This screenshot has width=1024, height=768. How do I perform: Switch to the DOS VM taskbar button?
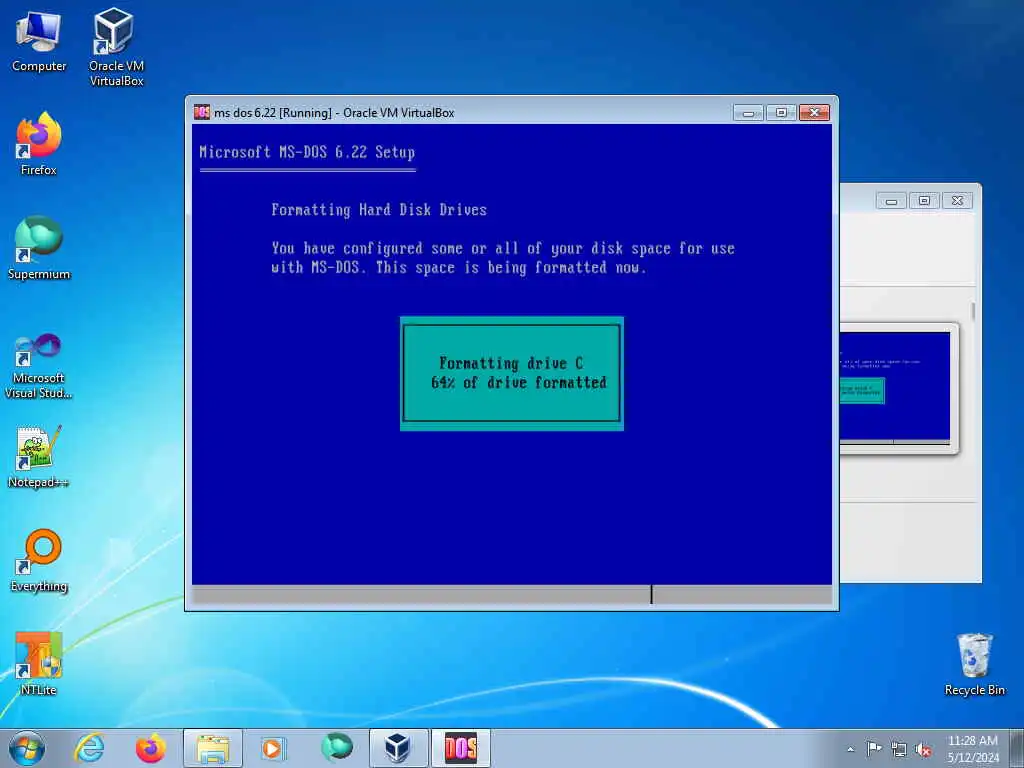(x=460, y=748)
